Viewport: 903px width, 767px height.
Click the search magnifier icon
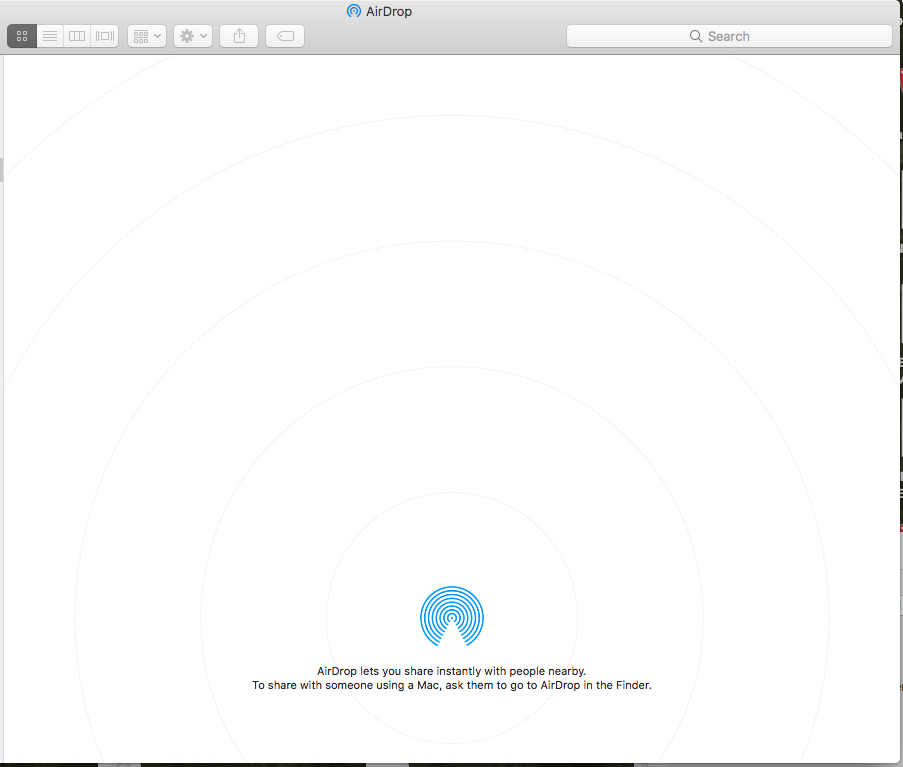tap(696, 36)
